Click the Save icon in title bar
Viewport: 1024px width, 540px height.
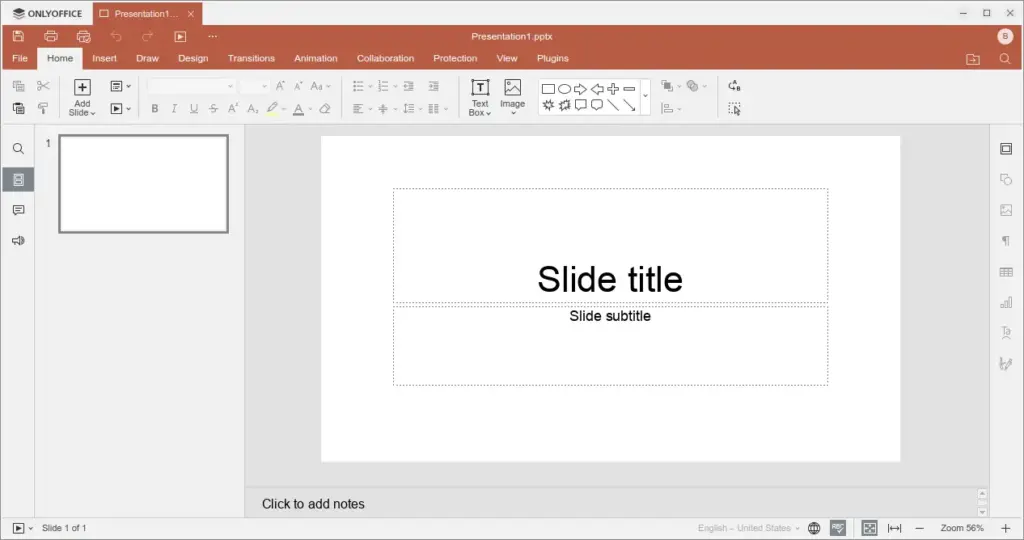(x=18, y=37)
